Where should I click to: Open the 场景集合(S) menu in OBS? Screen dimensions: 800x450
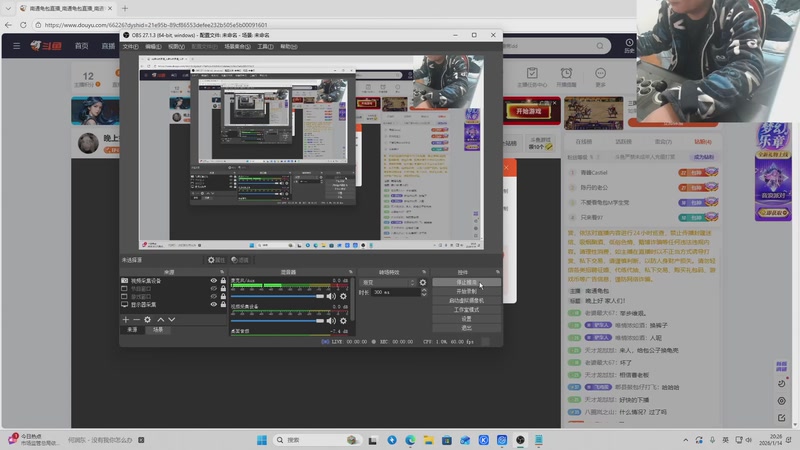pyautogui.click(x=237, y=46)
